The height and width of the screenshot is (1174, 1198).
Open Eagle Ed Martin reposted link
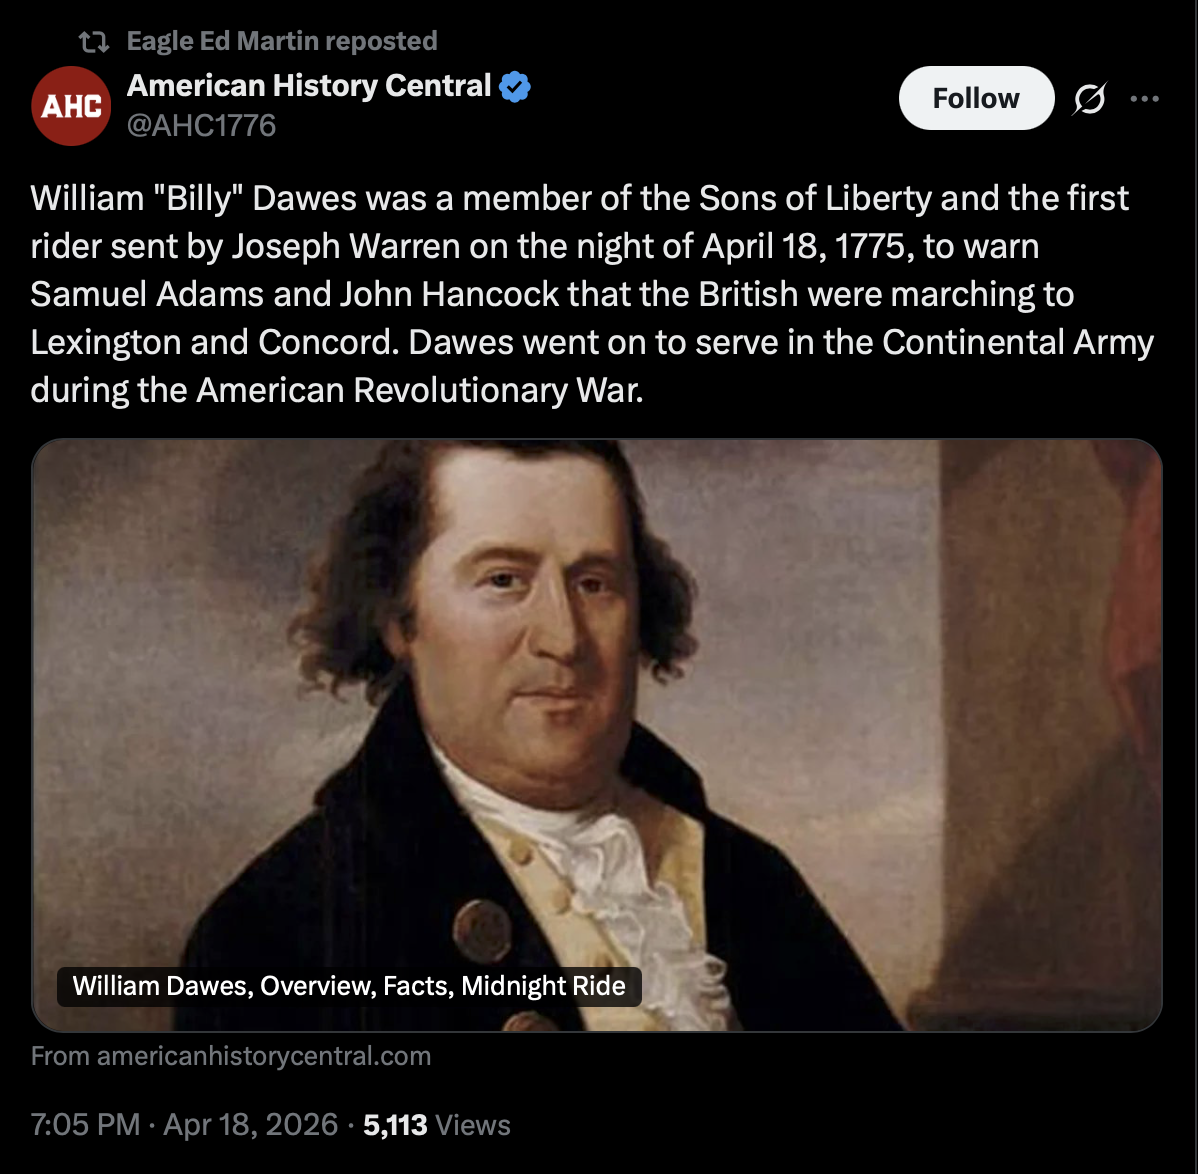pyautogui.click(x=282, y=41)
